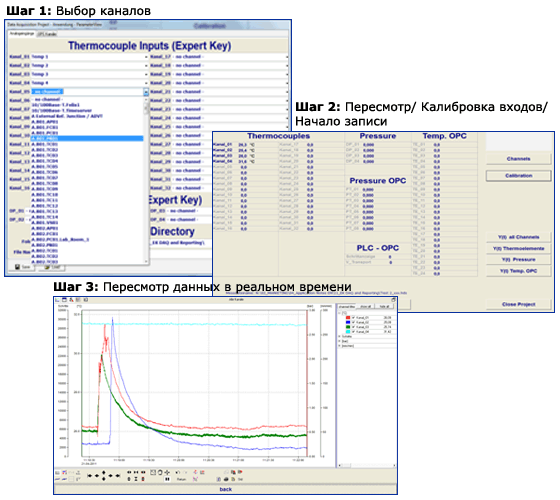Click the Save button in channel window
Viewport: 560px width, 500px height.
coord(22,267)
